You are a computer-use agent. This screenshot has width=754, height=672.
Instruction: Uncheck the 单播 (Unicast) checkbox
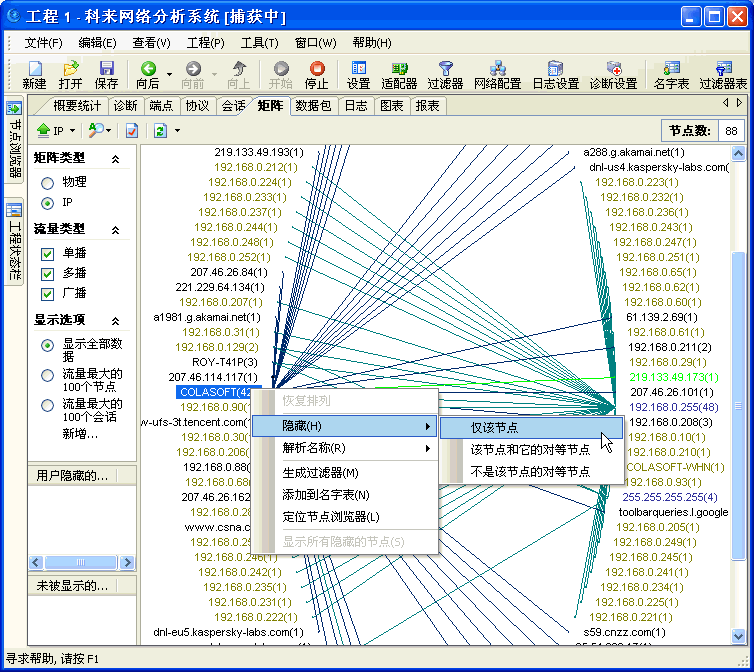(x=48, y=254)
